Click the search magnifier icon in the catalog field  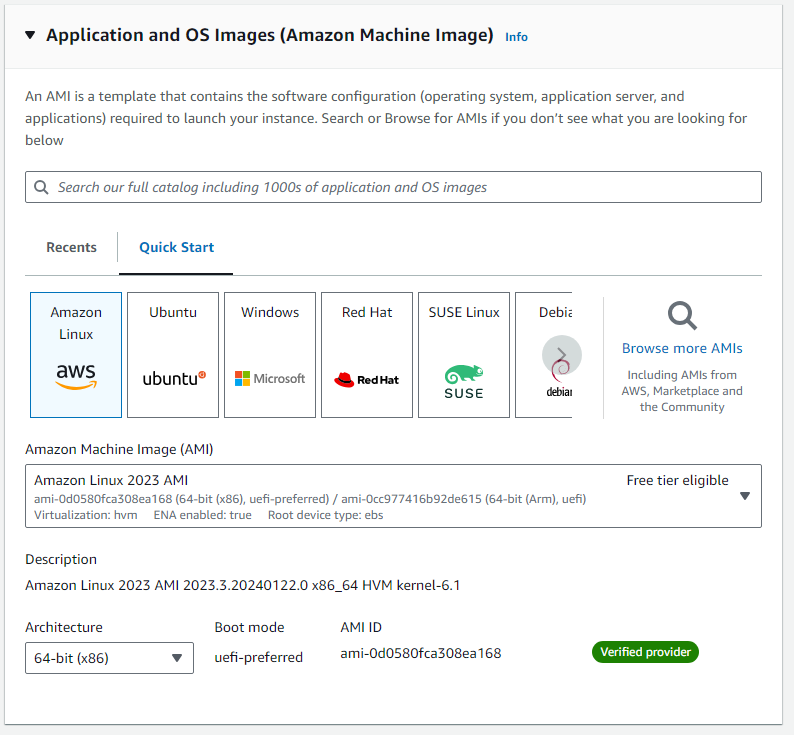click(x=41, y=187)
